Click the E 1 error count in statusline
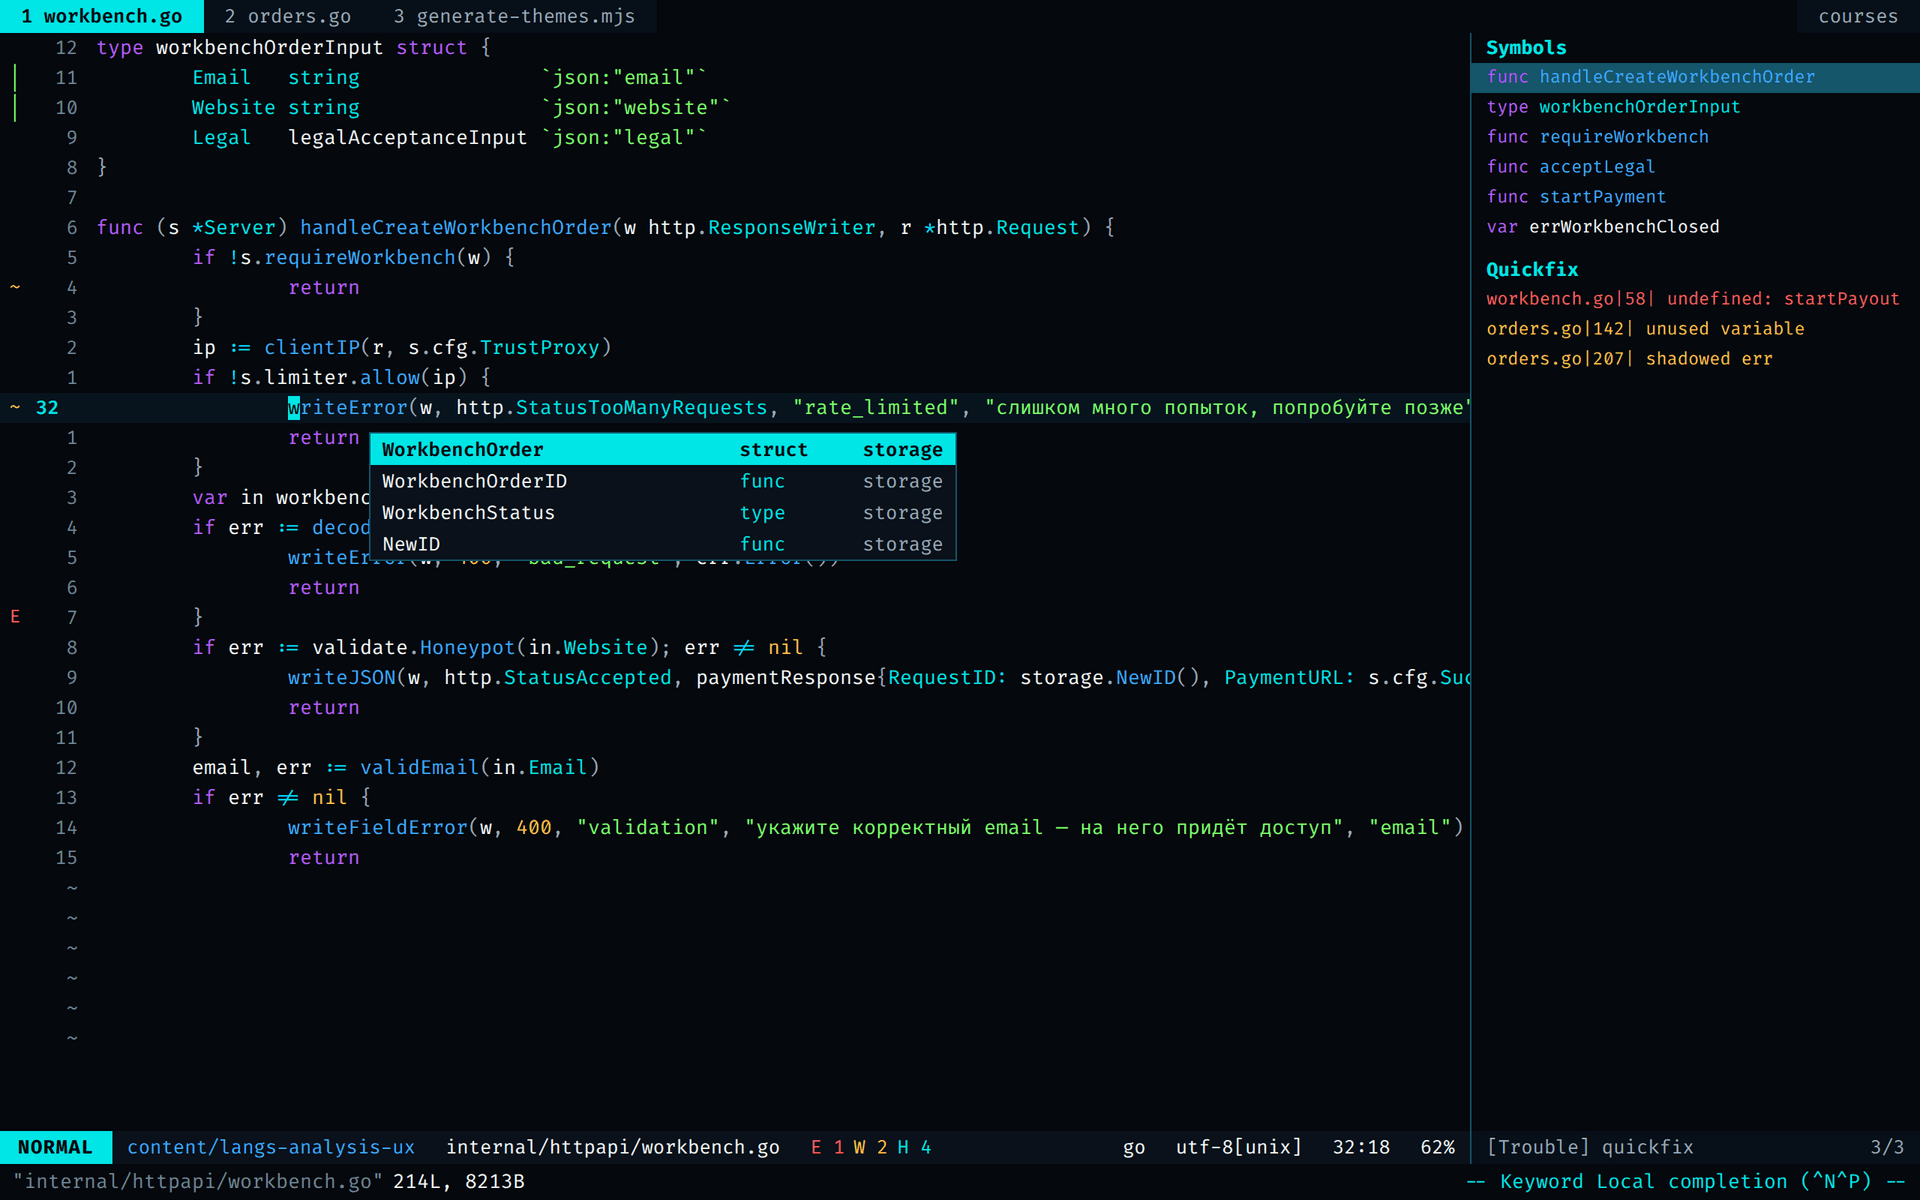The image size is (1920, 1200). (827, 1147)
